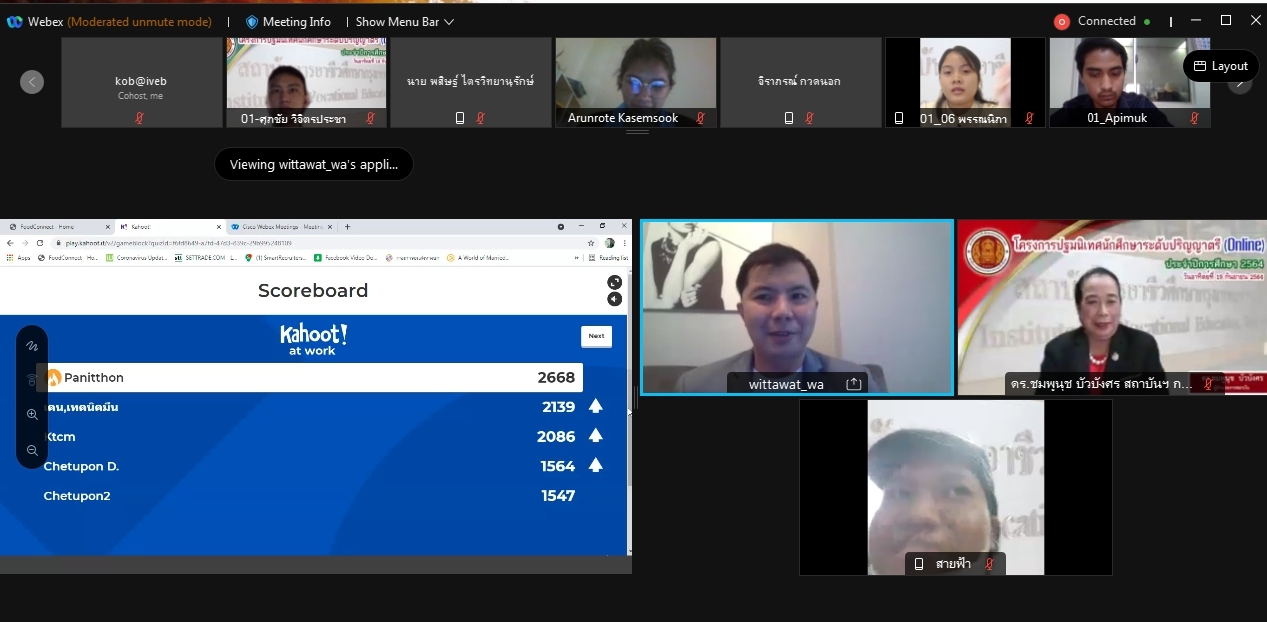Open the Meeting Info panel
Screen dimensions: 1267x622
[288, 21]
